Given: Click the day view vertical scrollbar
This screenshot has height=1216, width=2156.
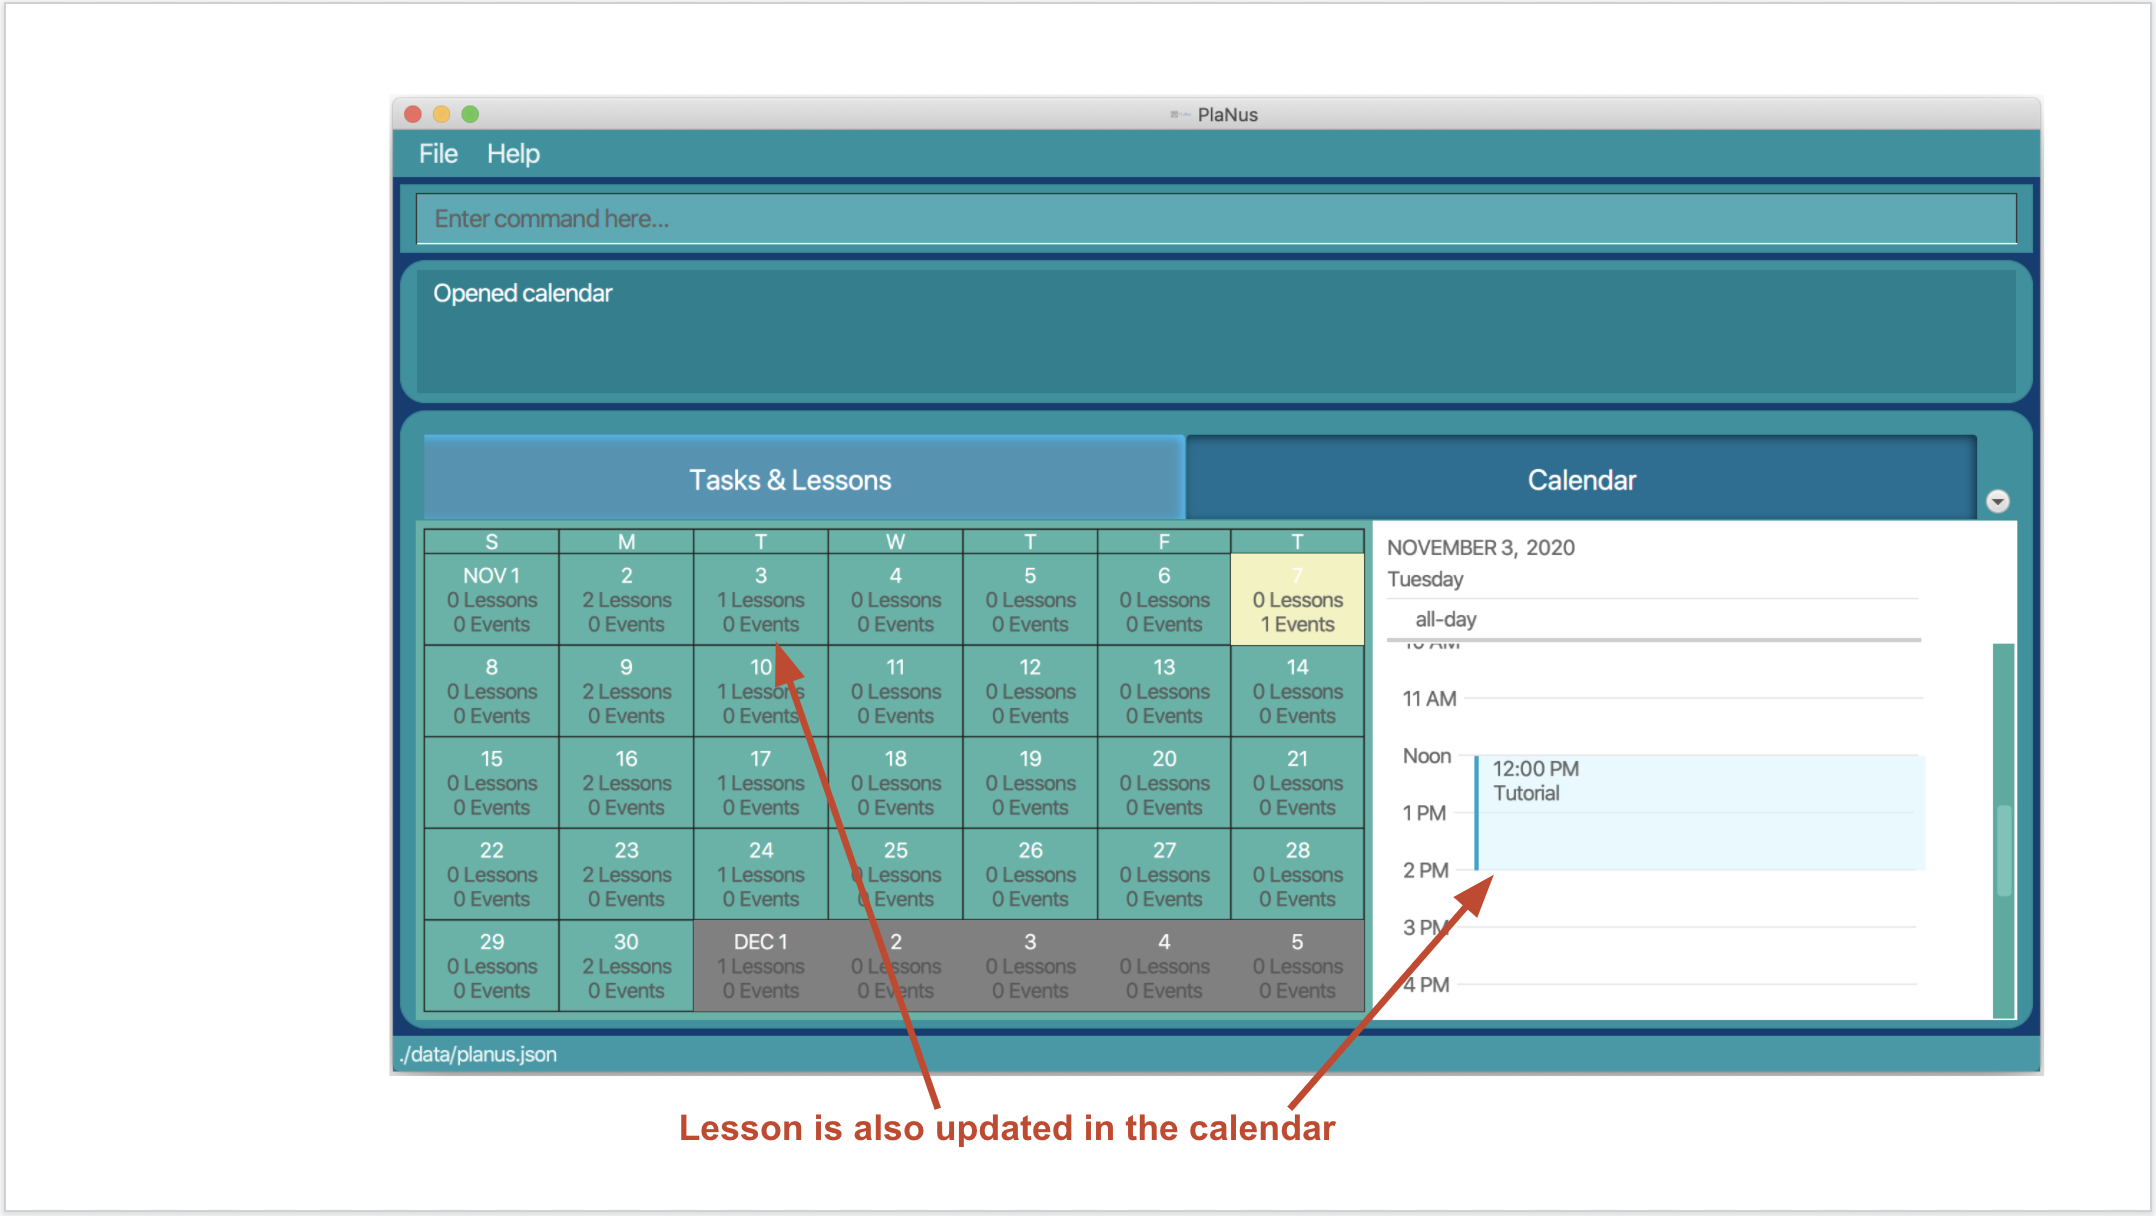Looking at the screenshot, I should pyautogui.click(x=2003, y=830).
